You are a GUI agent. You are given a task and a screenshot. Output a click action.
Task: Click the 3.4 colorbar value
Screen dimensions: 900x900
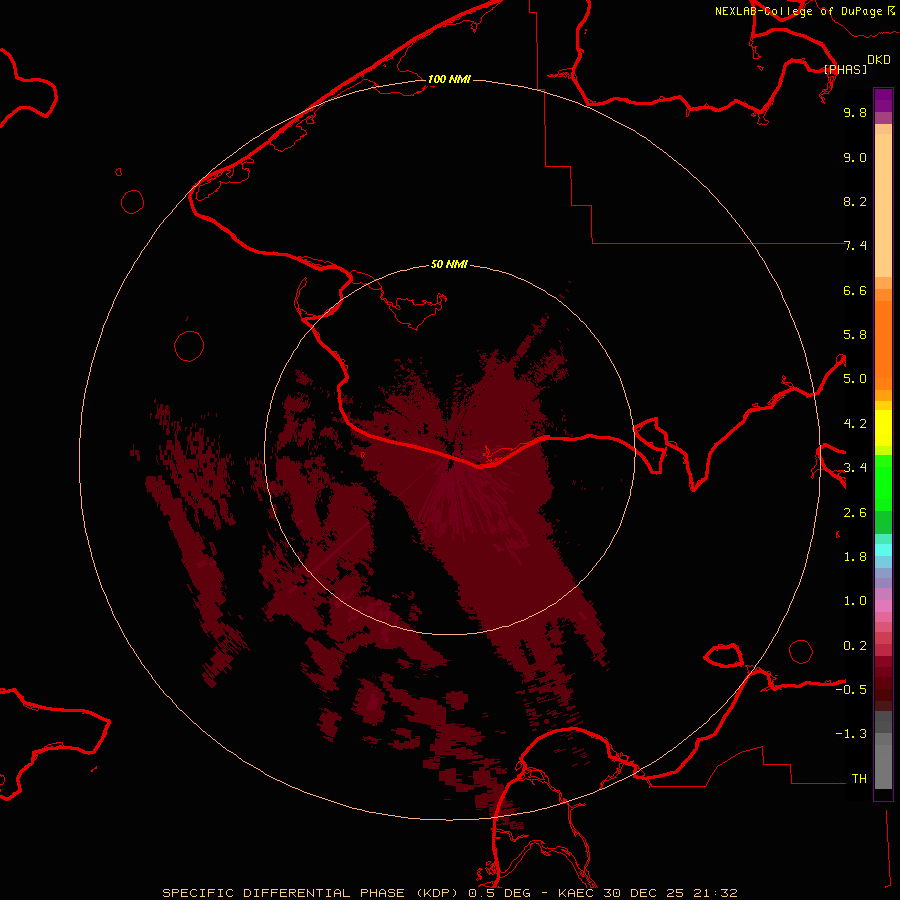click(855, 468)
